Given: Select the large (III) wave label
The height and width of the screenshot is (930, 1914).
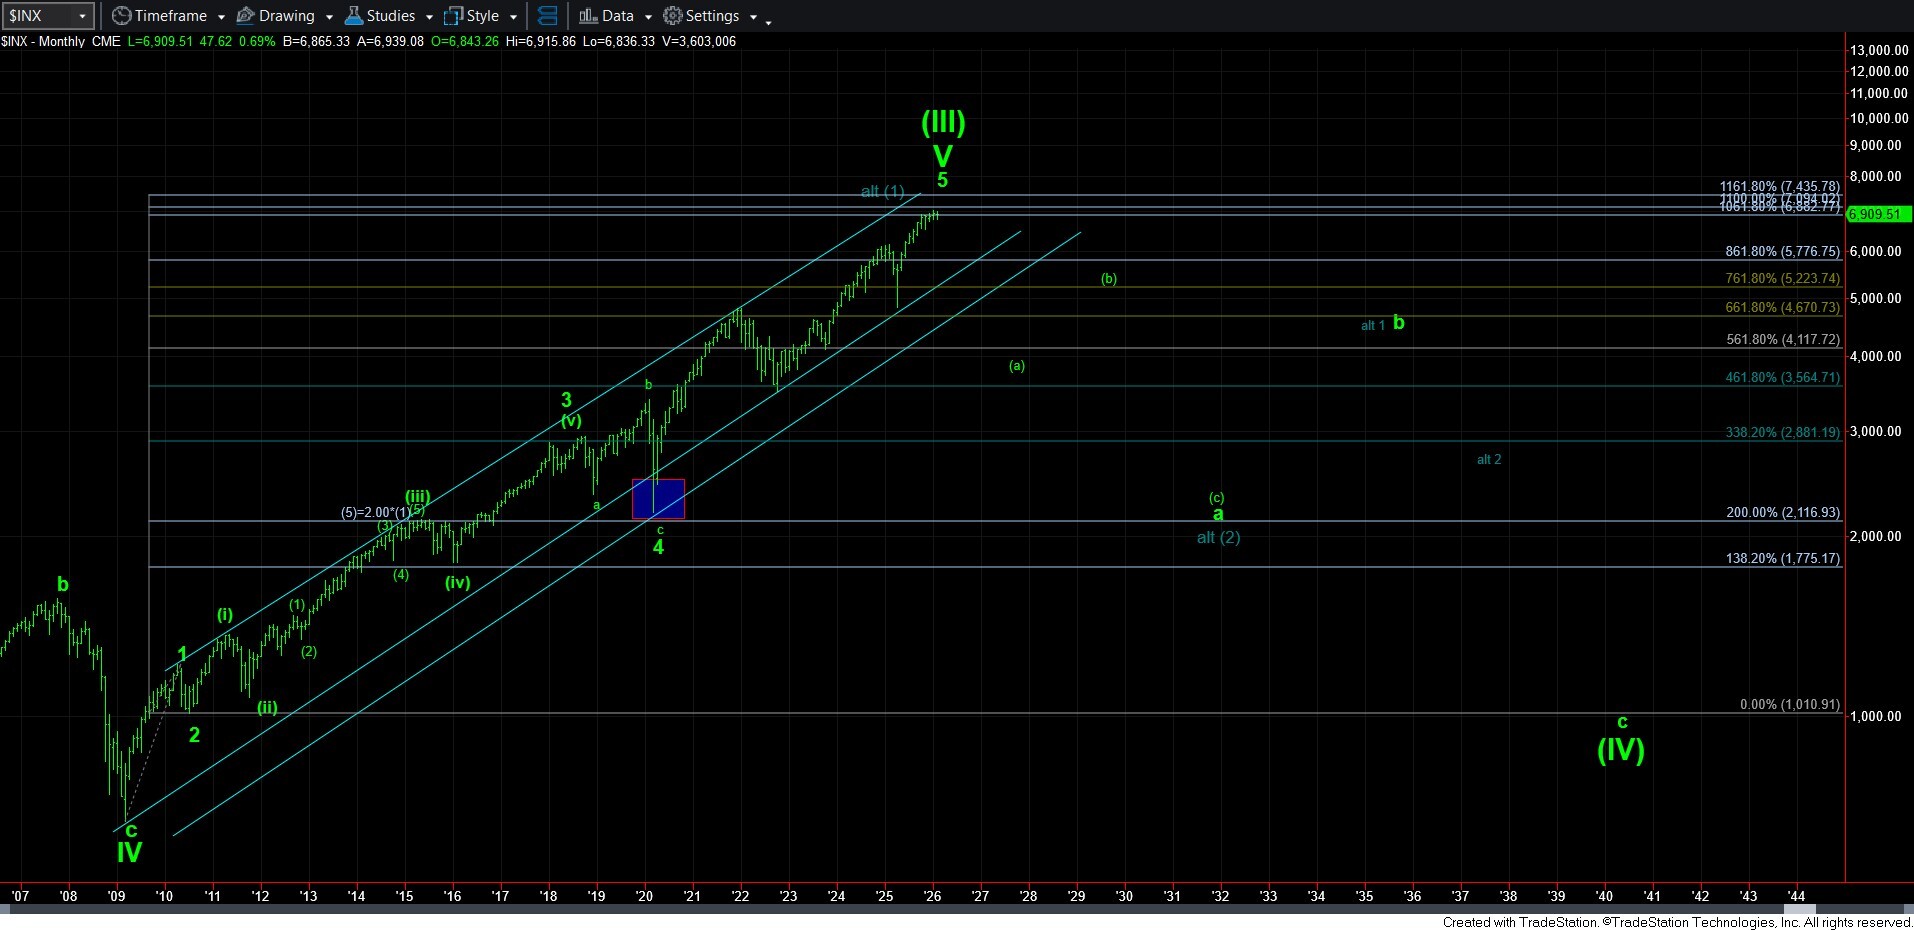Looking at the screenshot, I should 942,123.
